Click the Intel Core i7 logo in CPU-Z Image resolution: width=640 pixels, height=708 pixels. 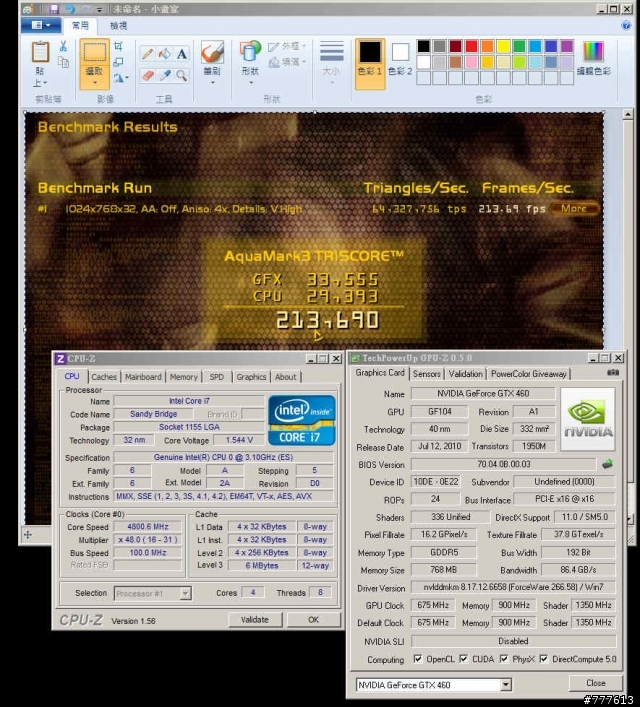tap(302, 420)
